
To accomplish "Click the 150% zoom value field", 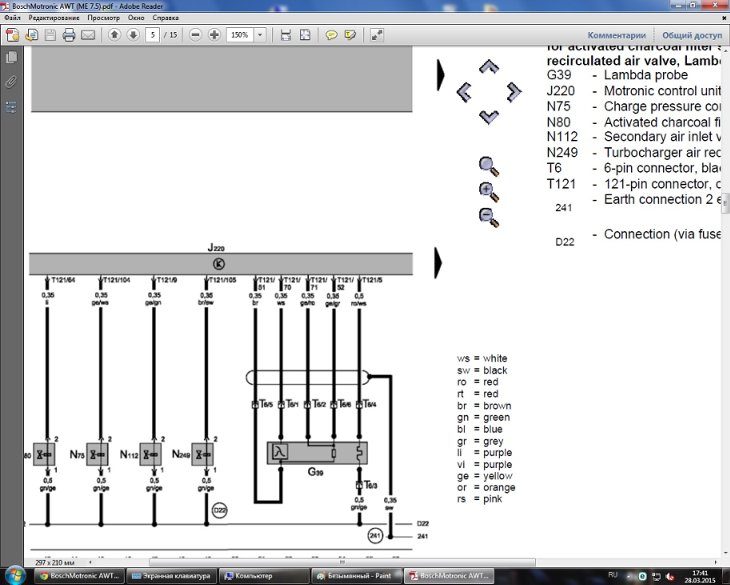I will pyautogui.click(x=240, y=35).
